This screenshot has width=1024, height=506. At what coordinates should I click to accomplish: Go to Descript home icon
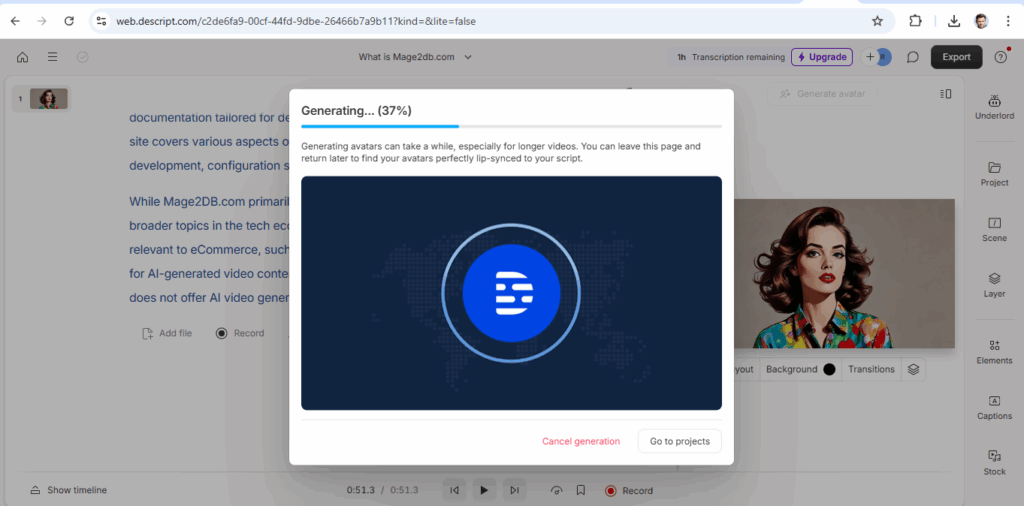coord(22,57)
